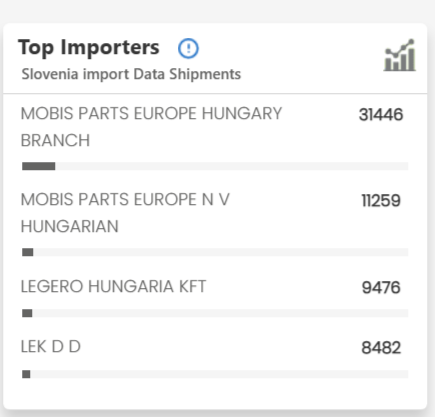The image size is (435, 417).
Task: Open MOBIS PARTS EUROPE HUNGARY BRANCH entry
Action: coord(151,127)
